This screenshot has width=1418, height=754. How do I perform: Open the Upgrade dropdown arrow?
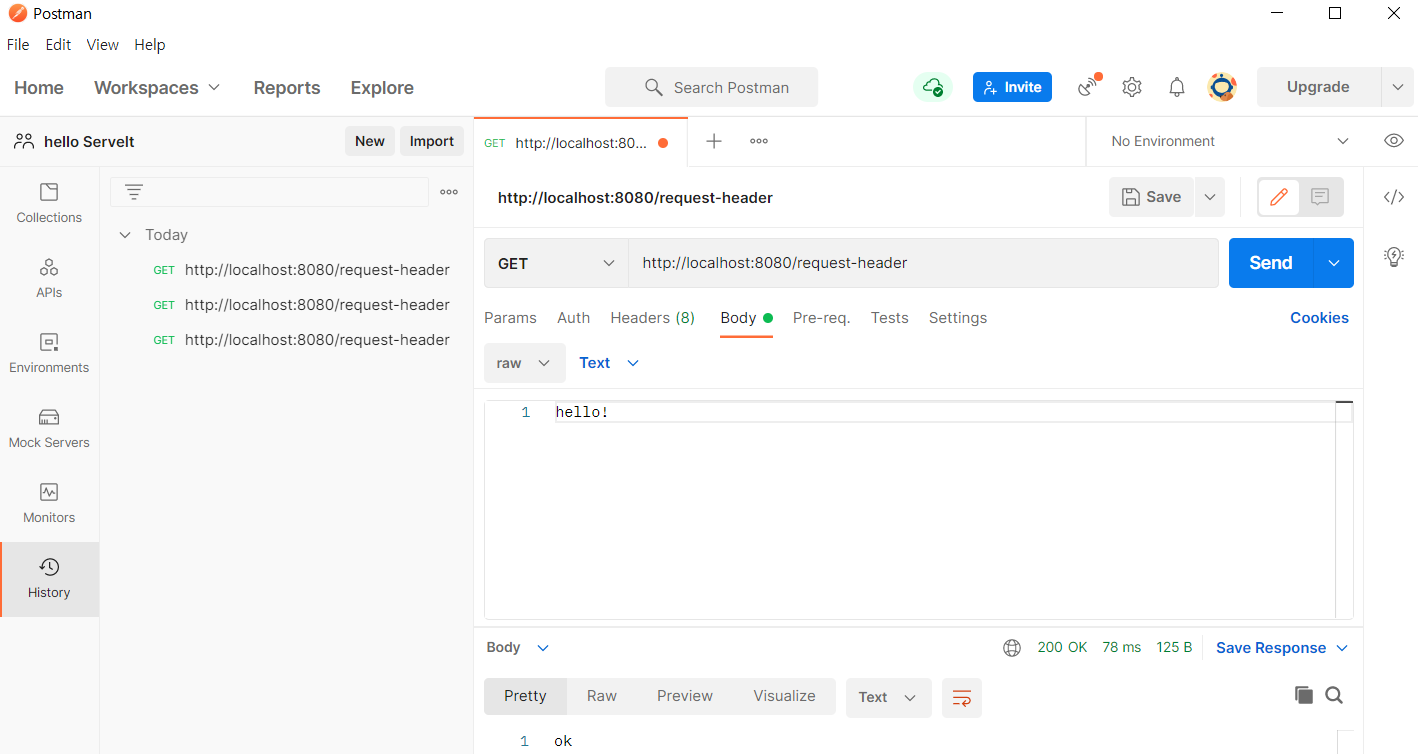coord(1398,87)
